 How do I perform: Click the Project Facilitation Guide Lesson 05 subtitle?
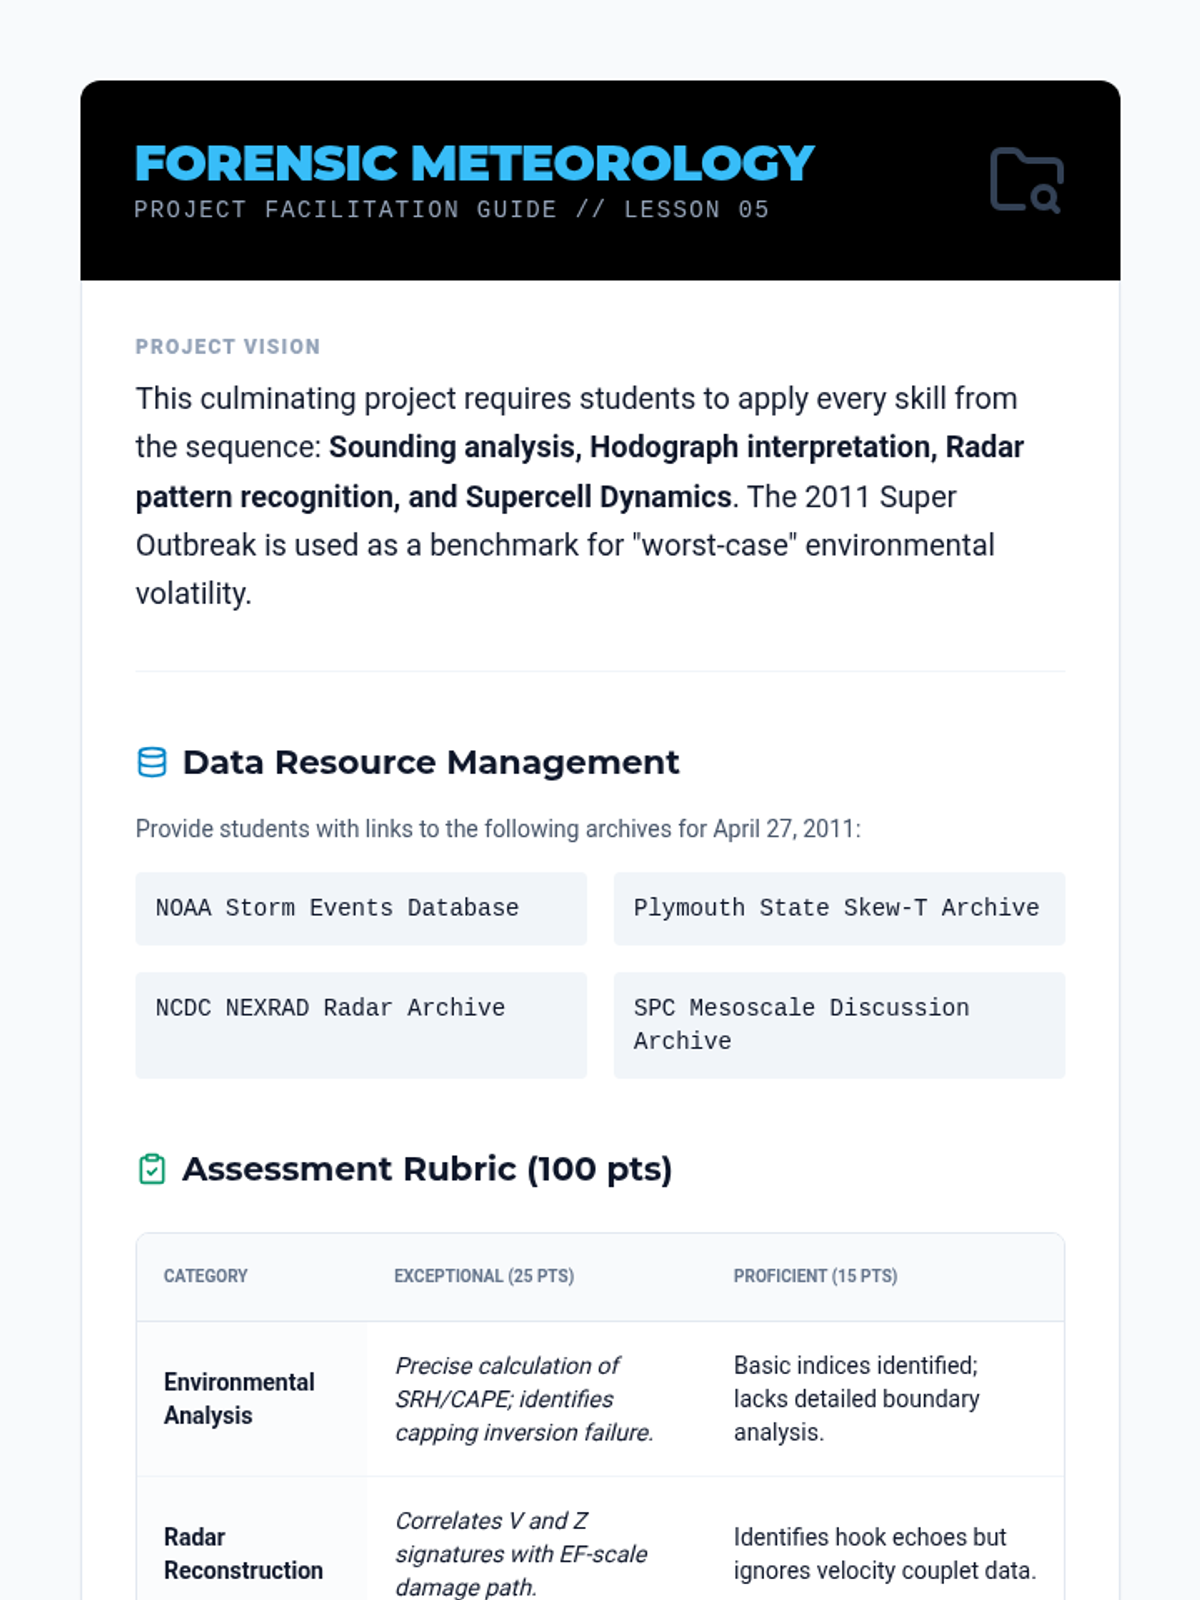tap(451, 210)
